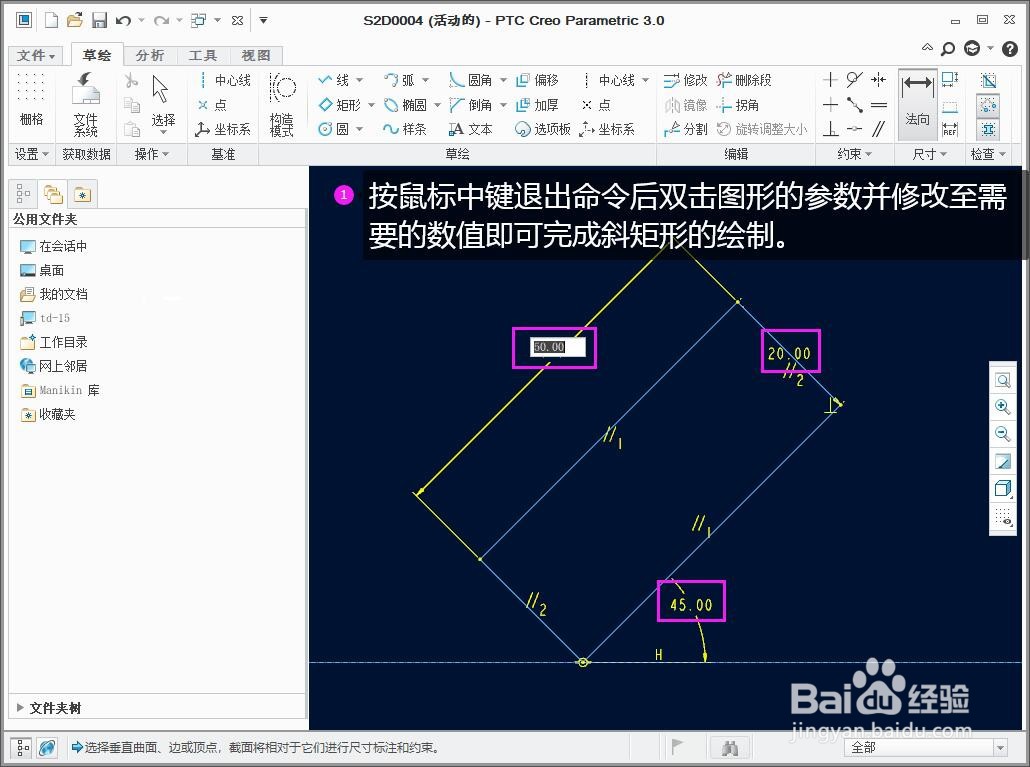Select the 分割 divide tool

(x=685, y=129)
